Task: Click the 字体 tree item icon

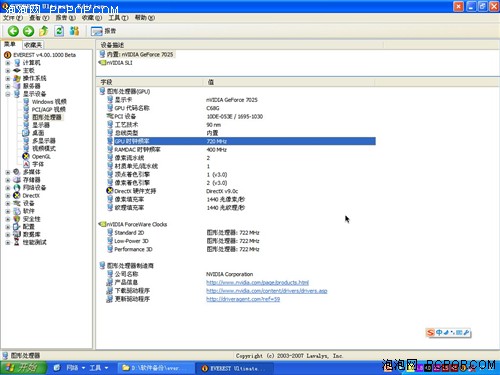Action: [26, 164]
